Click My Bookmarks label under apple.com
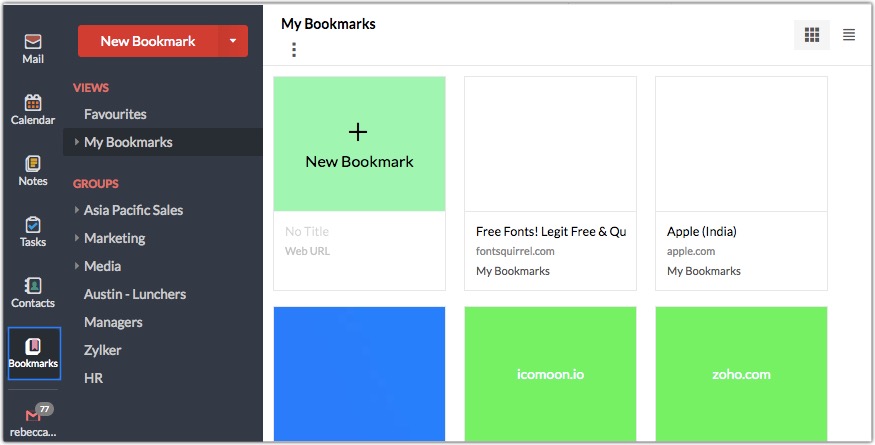875x445 pixels. pyautogui.click(x=704, y=271)
